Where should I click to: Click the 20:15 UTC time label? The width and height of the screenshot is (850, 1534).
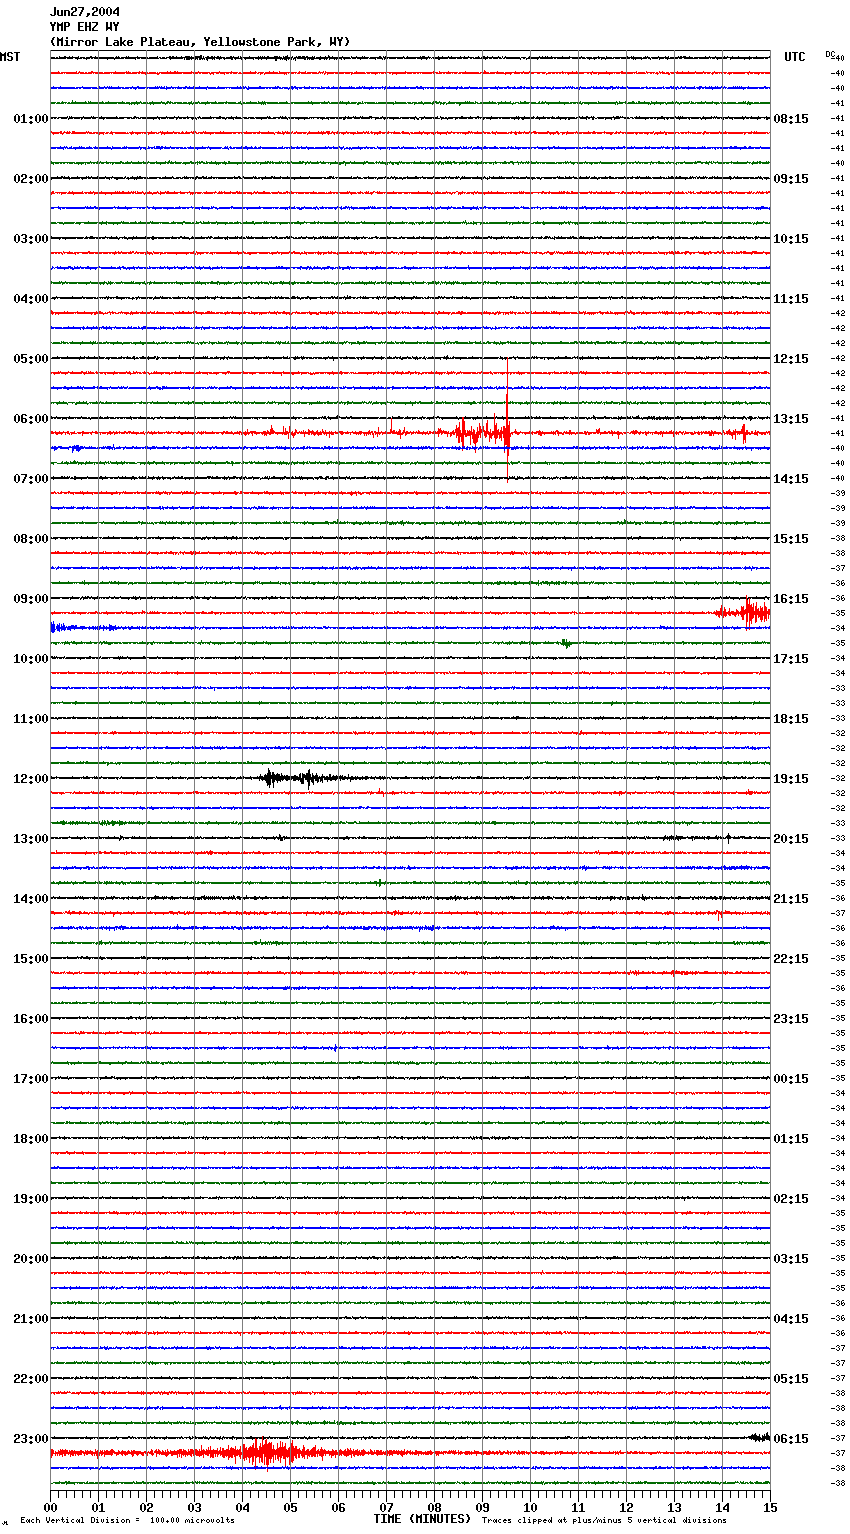(791, 839)
